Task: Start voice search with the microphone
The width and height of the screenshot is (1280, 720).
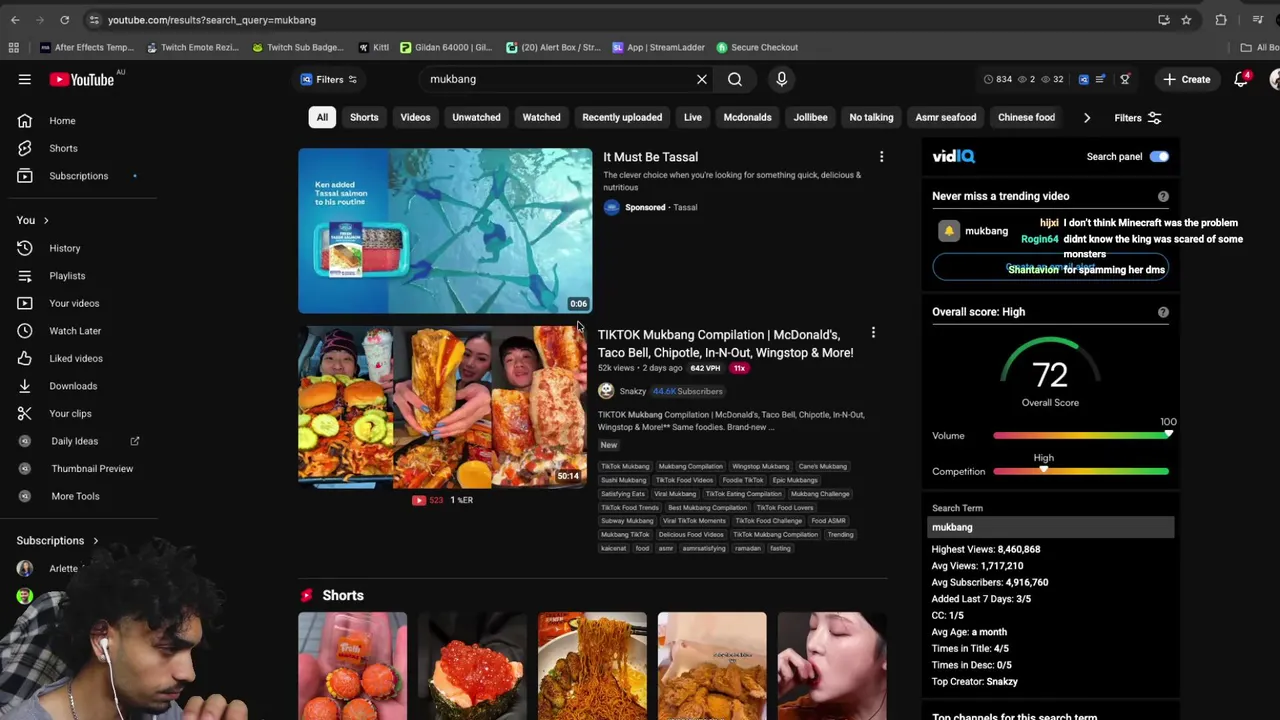Action: tap(782, 79)
